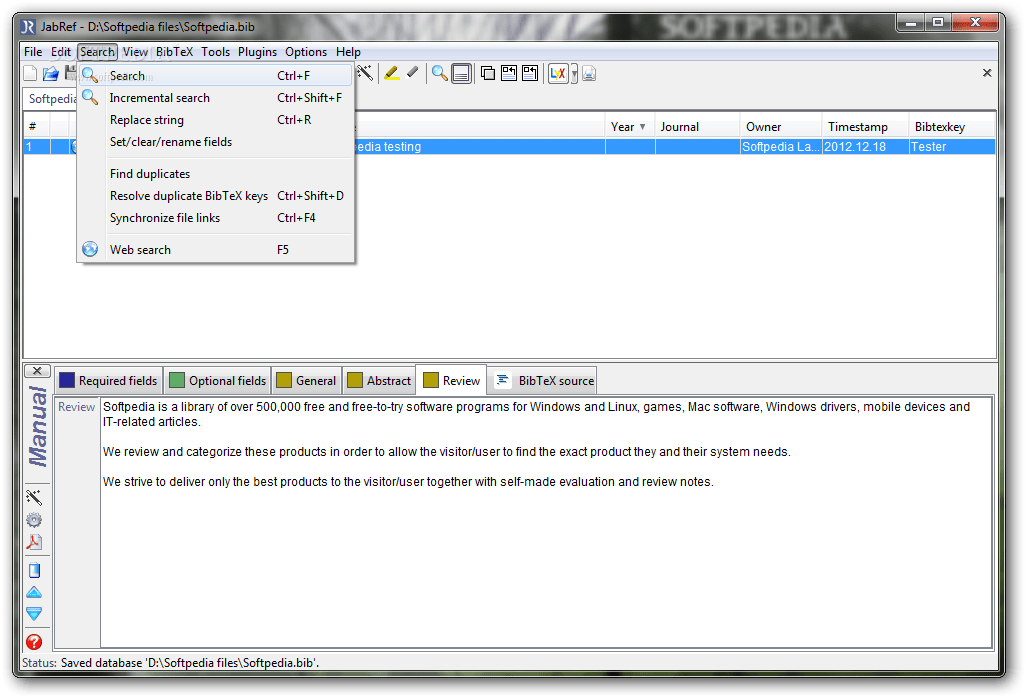Choose Search (Ctrl+F) from the Search menu
Image resolution: width=1026 pixels, height=698 pixels.
tap(216, 76)
